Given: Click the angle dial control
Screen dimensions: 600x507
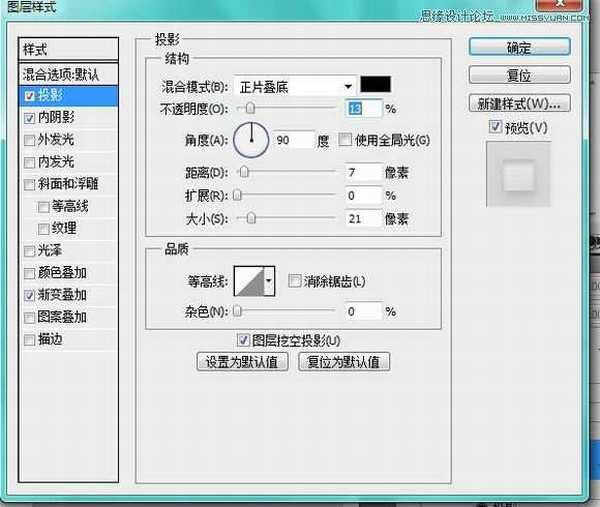Looking at the screenshot, I should tap(254, 141).
